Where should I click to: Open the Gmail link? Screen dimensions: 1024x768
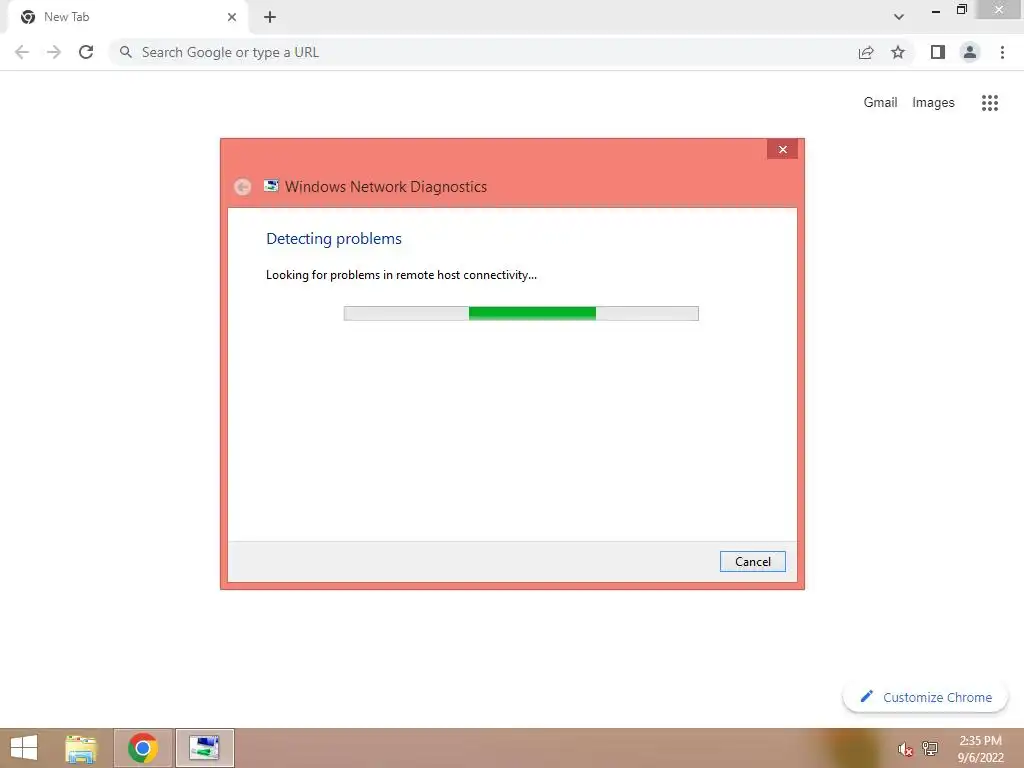(880, 103)
